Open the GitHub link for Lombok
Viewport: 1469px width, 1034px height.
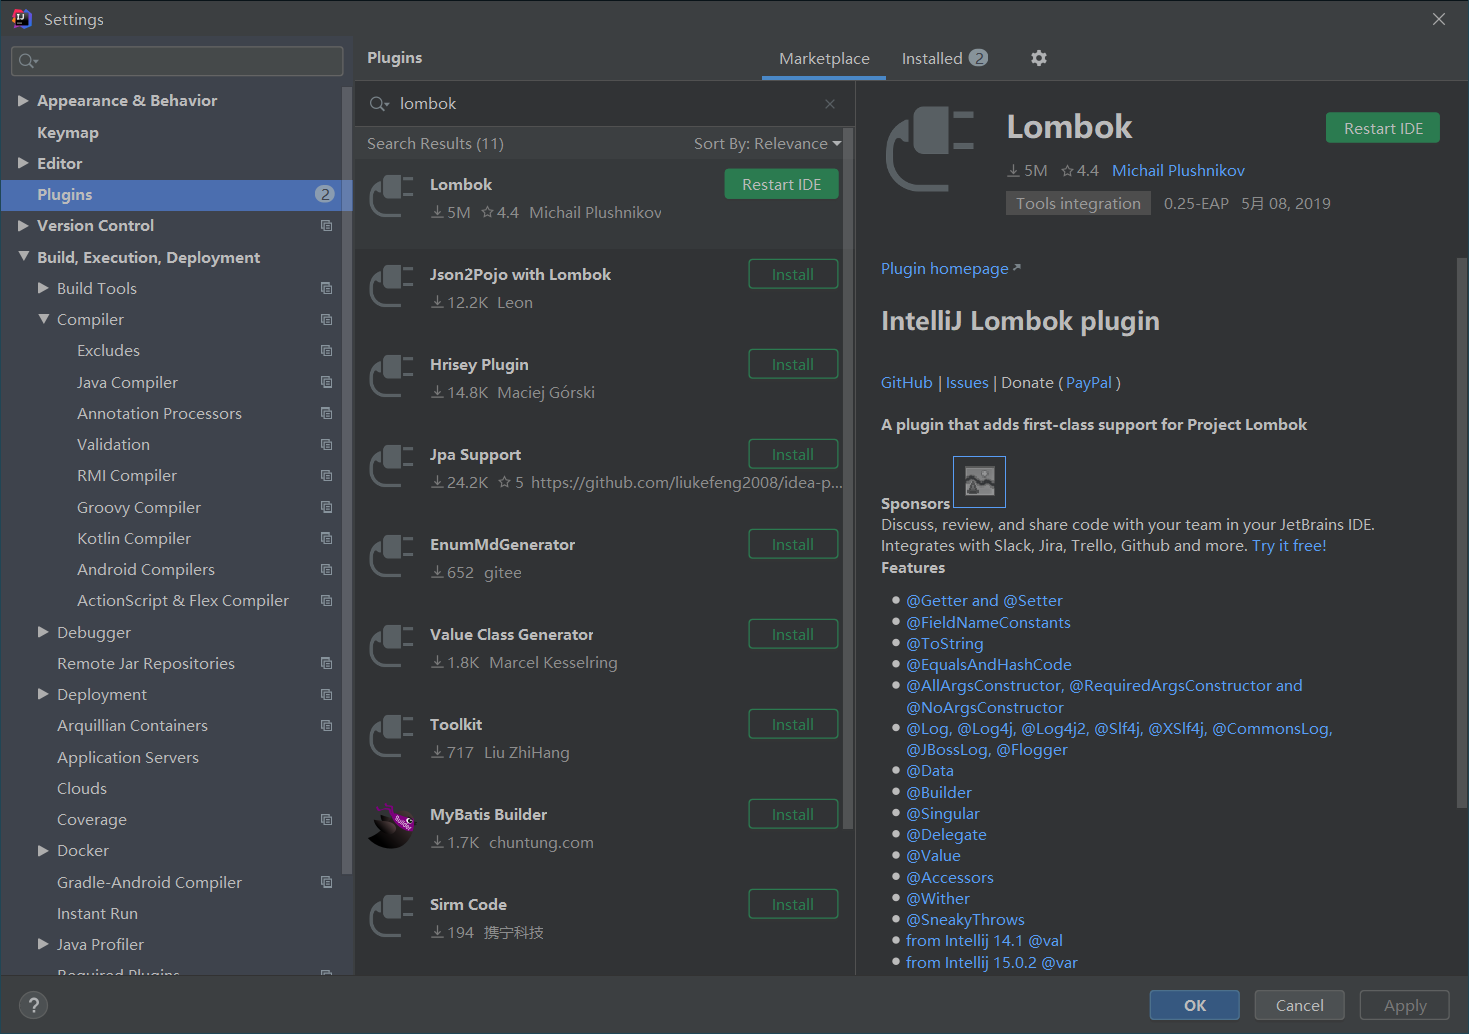tap(906, 382)
